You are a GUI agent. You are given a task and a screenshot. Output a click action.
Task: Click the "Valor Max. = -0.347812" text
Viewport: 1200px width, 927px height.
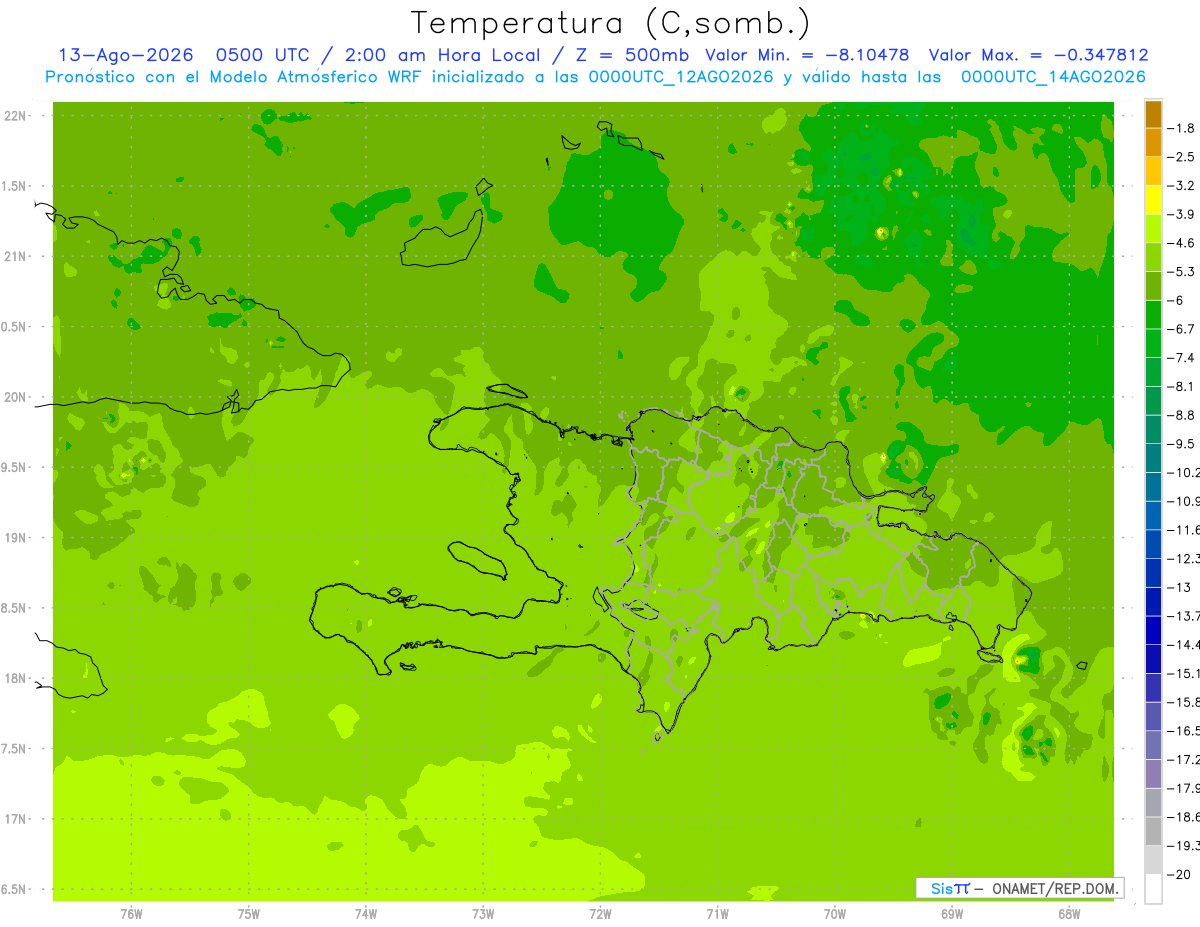[1038, 56]
